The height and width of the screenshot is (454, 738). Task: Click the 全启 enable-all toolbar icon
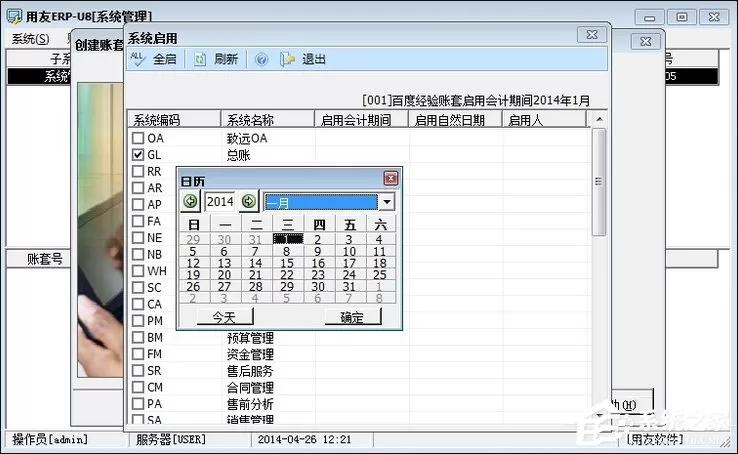[x=138, y=59]
